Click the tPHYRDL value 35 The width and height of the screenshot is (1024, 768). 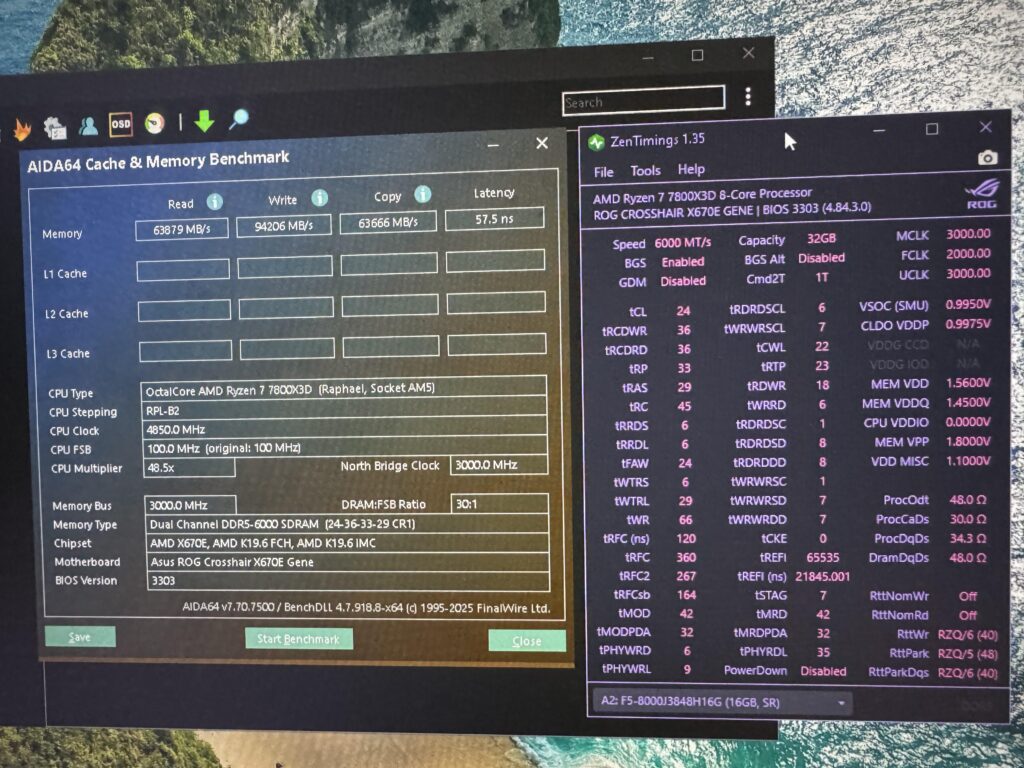pos(823,652)
